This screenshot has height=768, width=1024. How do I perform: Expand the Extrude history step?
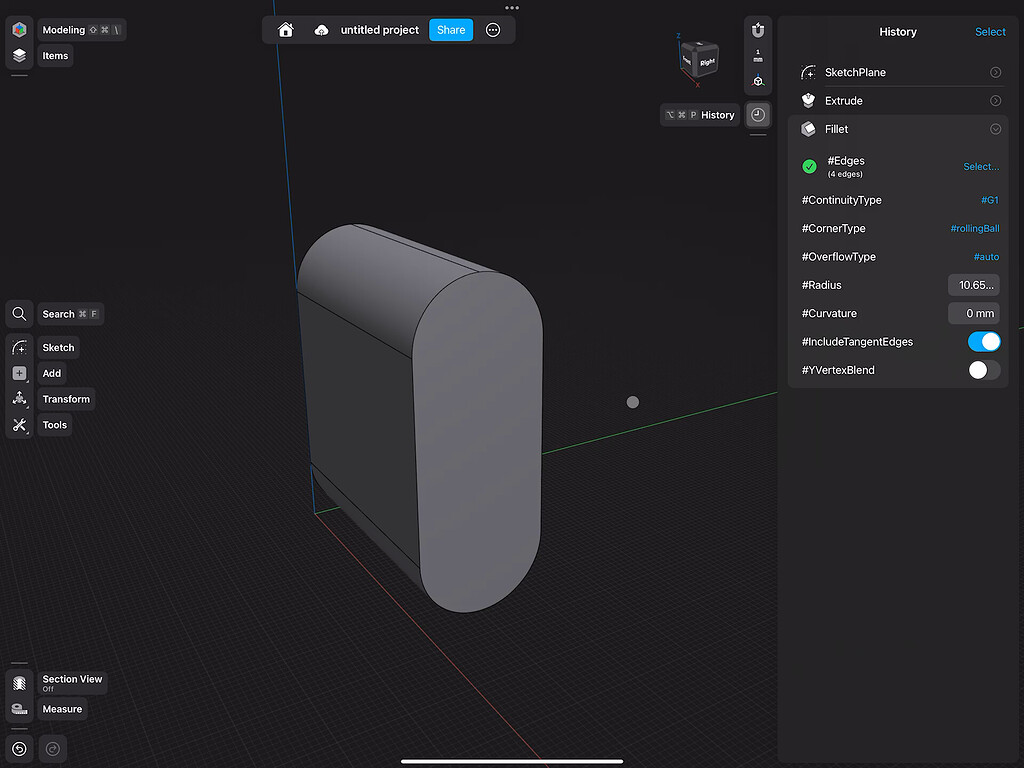(995, 100)
